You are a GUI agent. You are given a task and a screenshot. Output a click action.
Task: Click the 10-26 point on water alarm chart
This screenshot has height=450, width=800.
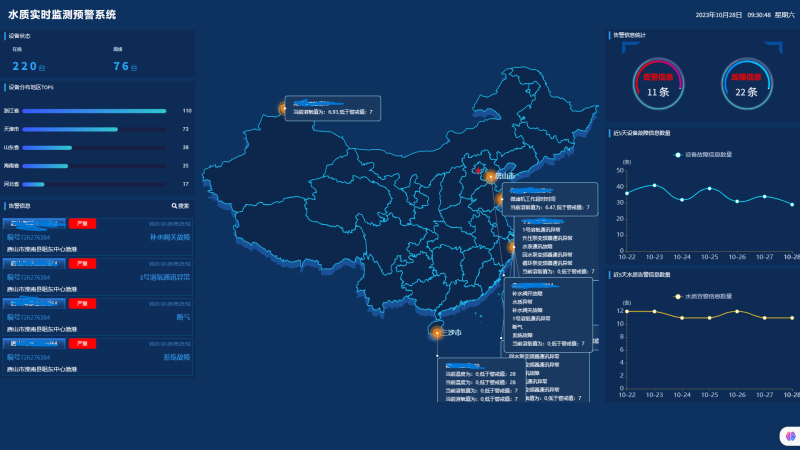point(737,311)
